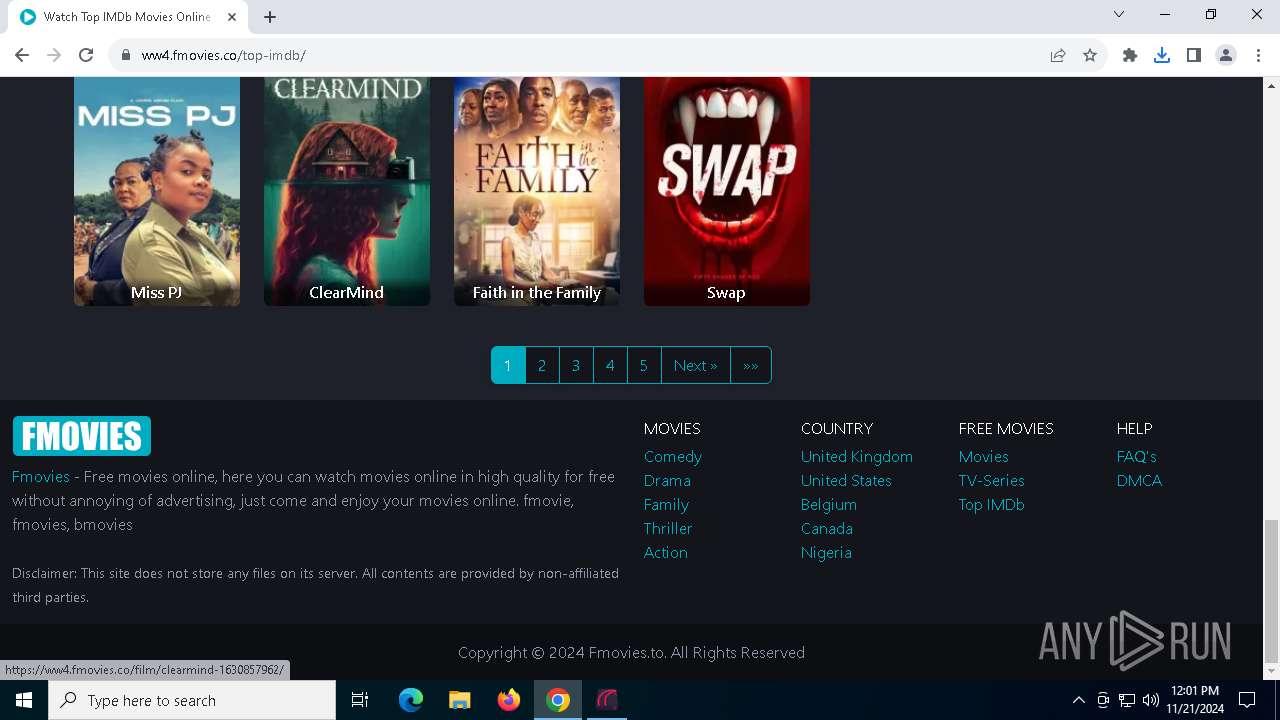Viewport: 1280px width, 720px height.
Task: Open the FAQ's help link
Action: [1137, 456]
